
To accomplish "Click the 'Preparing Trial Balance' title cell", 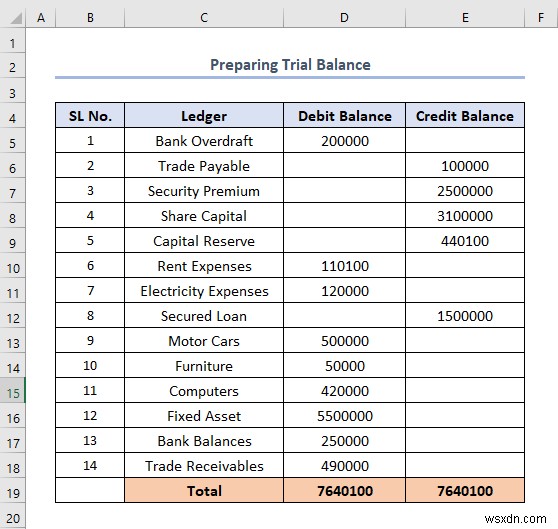I will 290,65.
